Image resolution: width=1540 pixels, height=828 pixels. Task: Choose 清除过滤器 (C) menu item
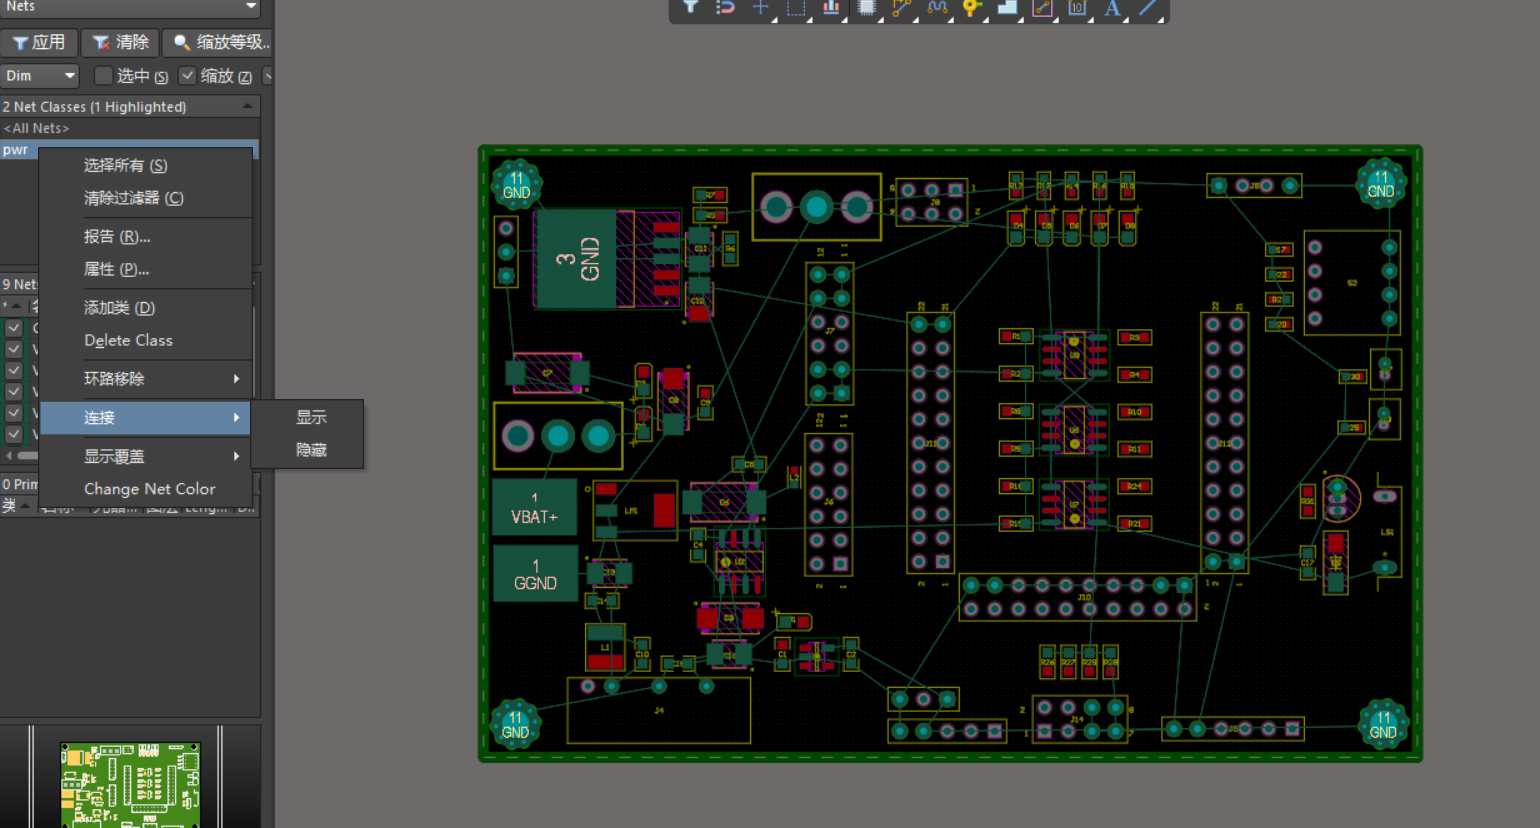click(145, 198)
